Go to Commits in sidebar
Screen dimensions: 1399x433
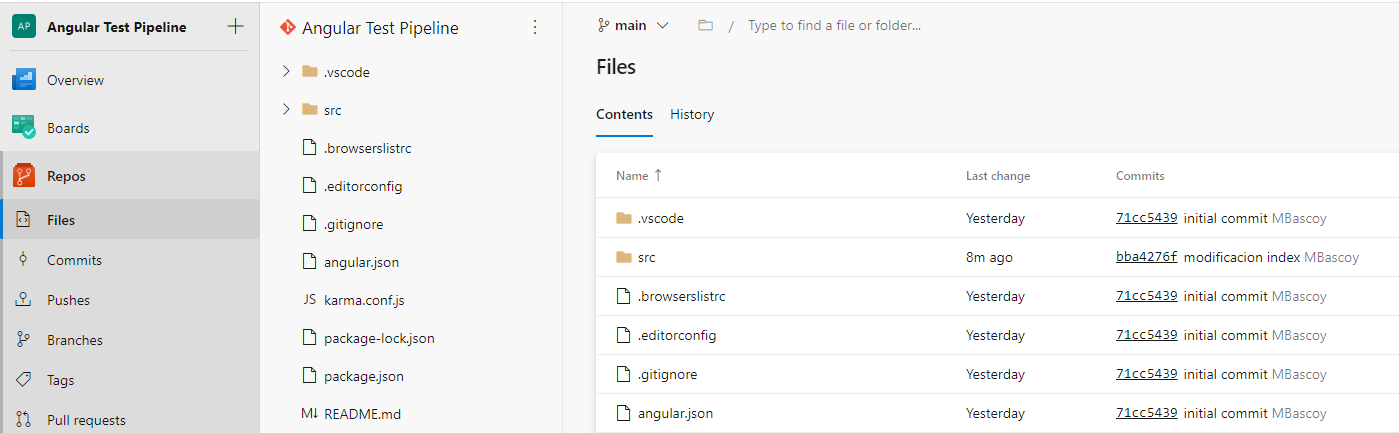click(74, 260)
